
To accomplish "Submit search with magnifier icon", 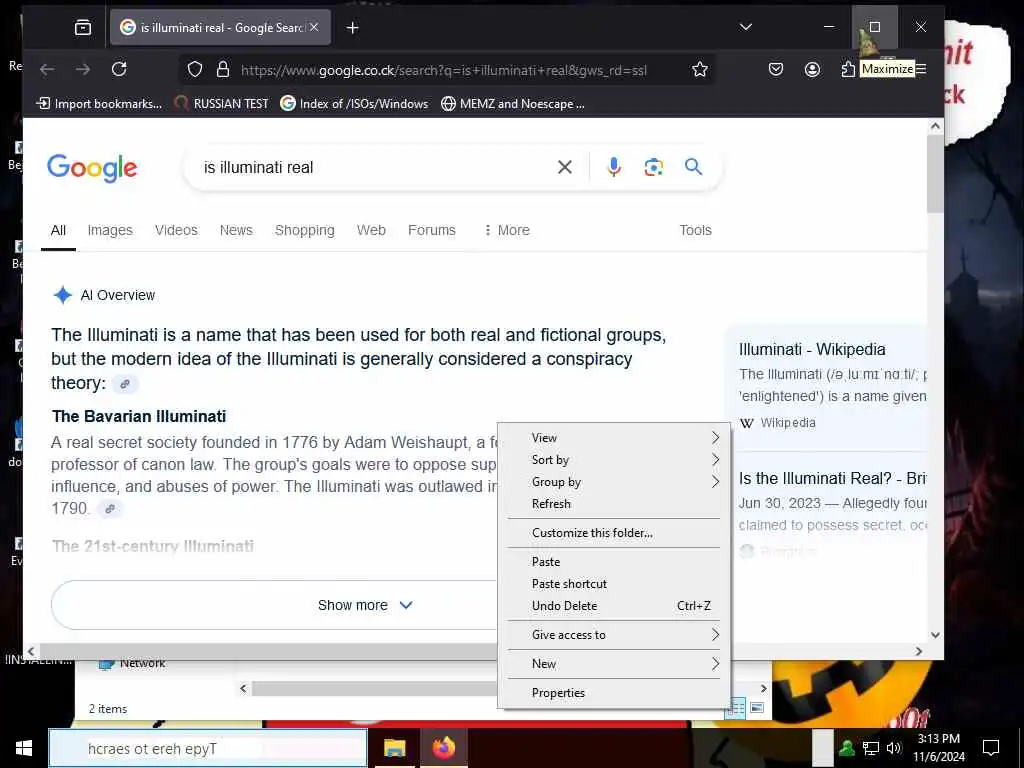I will click(694, 167).
